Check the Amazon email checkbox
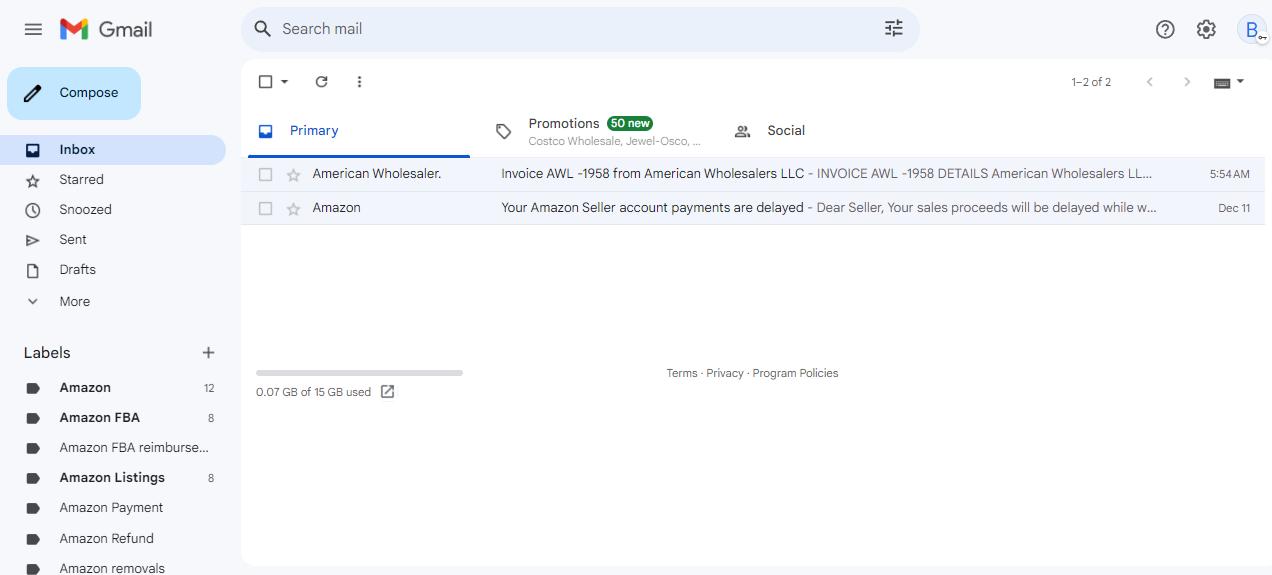 coord(265,209)
